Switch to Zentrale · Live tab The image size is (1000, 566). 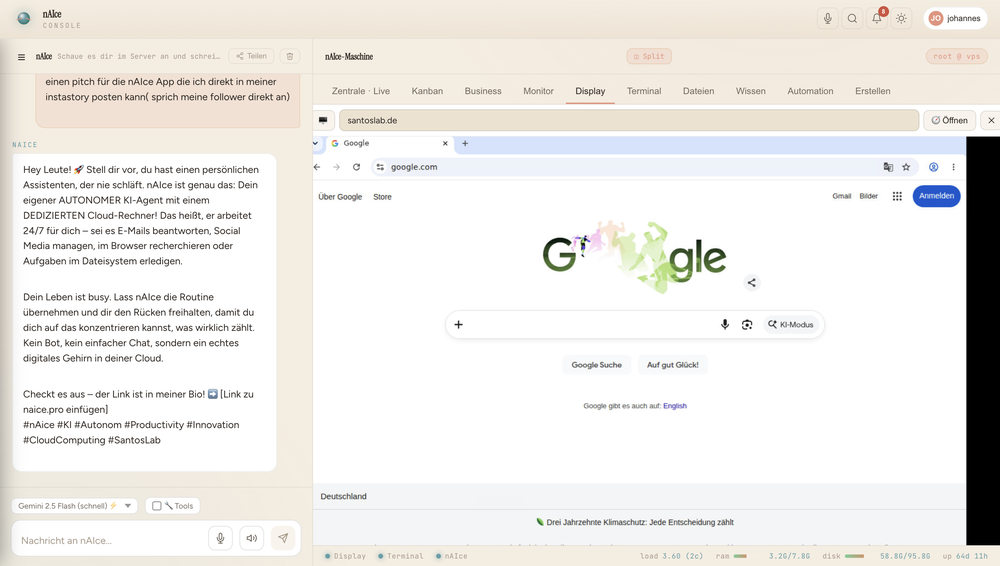click(360, 91)
